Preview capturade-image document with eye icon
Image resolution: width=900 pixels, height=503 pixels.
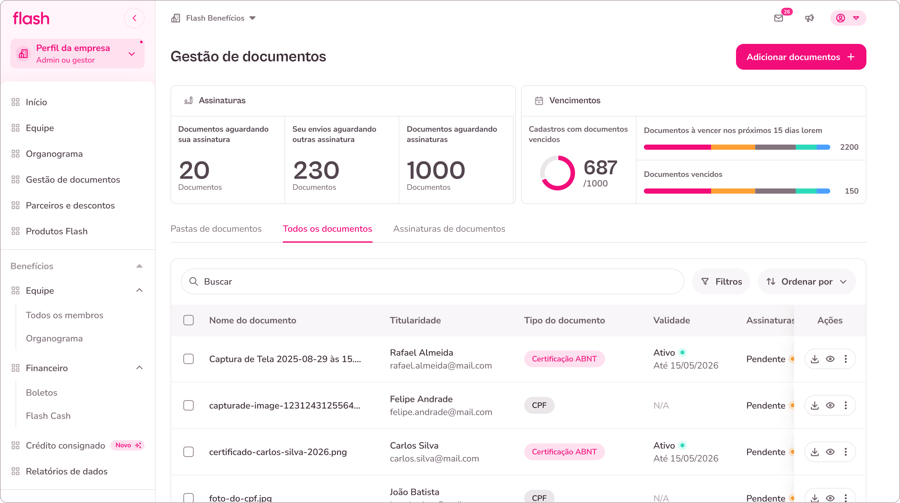coord(830,406)
